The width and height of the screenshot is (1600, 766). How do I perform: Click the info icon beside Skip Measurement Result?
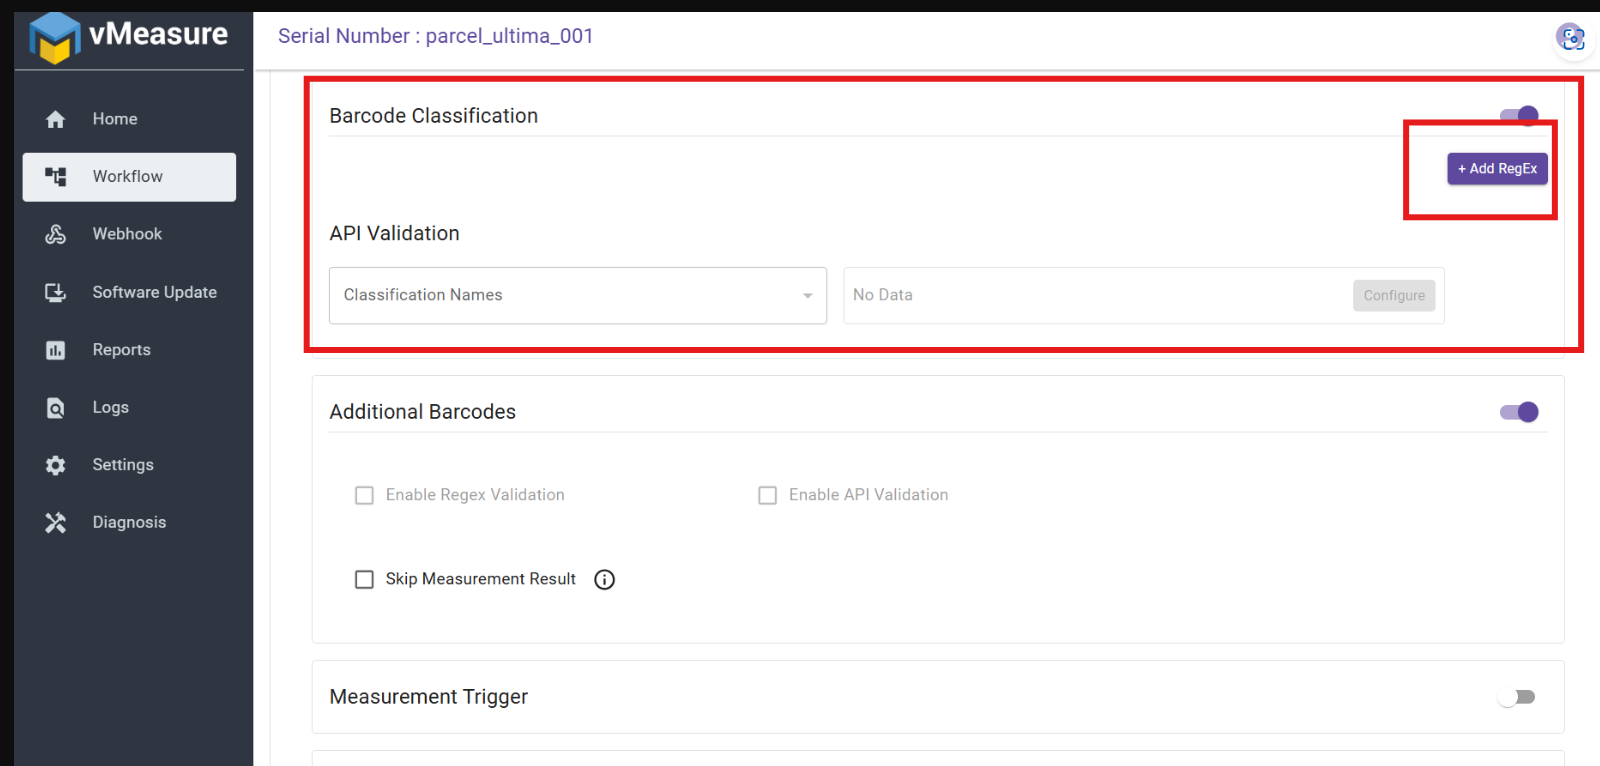(x=604, y=580)
